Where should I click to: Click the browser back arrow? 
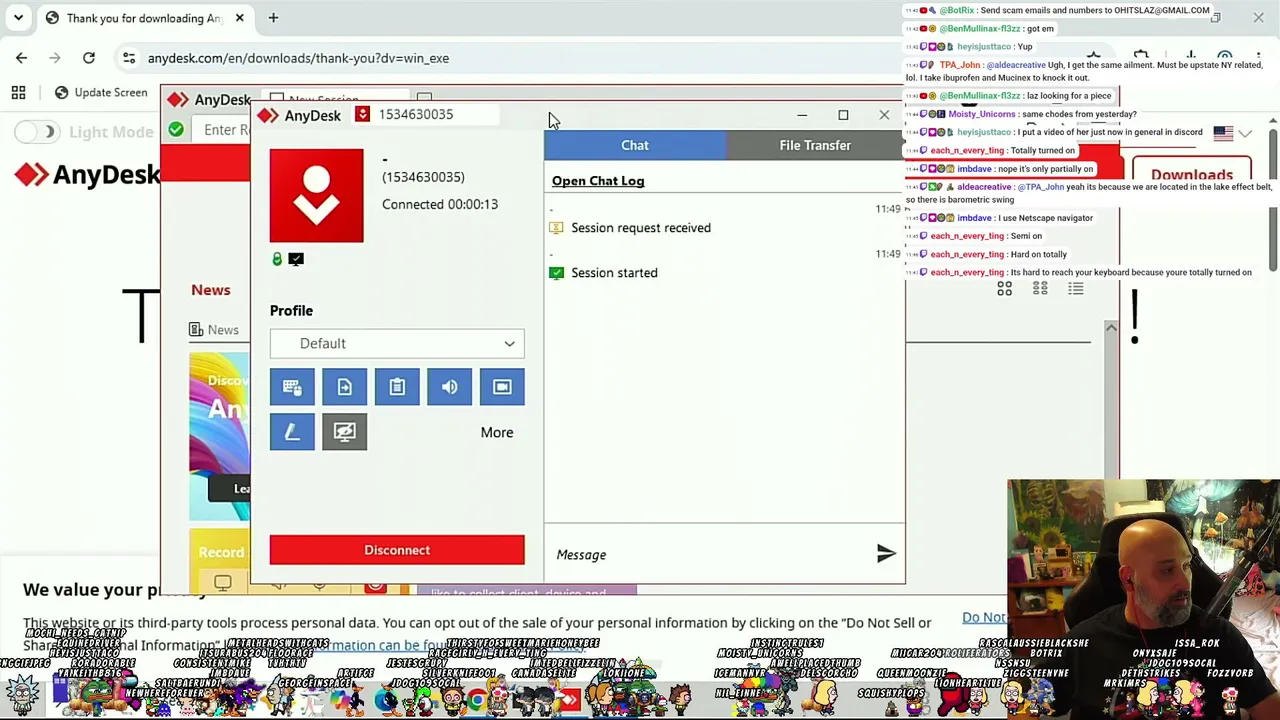pyautogui.click(x=22, y=58)
